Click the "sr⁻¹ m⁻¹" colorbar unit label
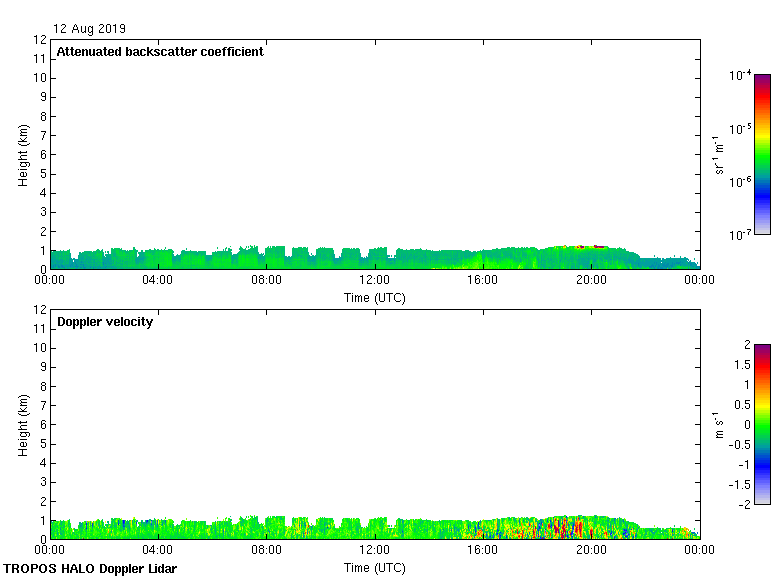780x580 pixels. [x=718, y=155]
